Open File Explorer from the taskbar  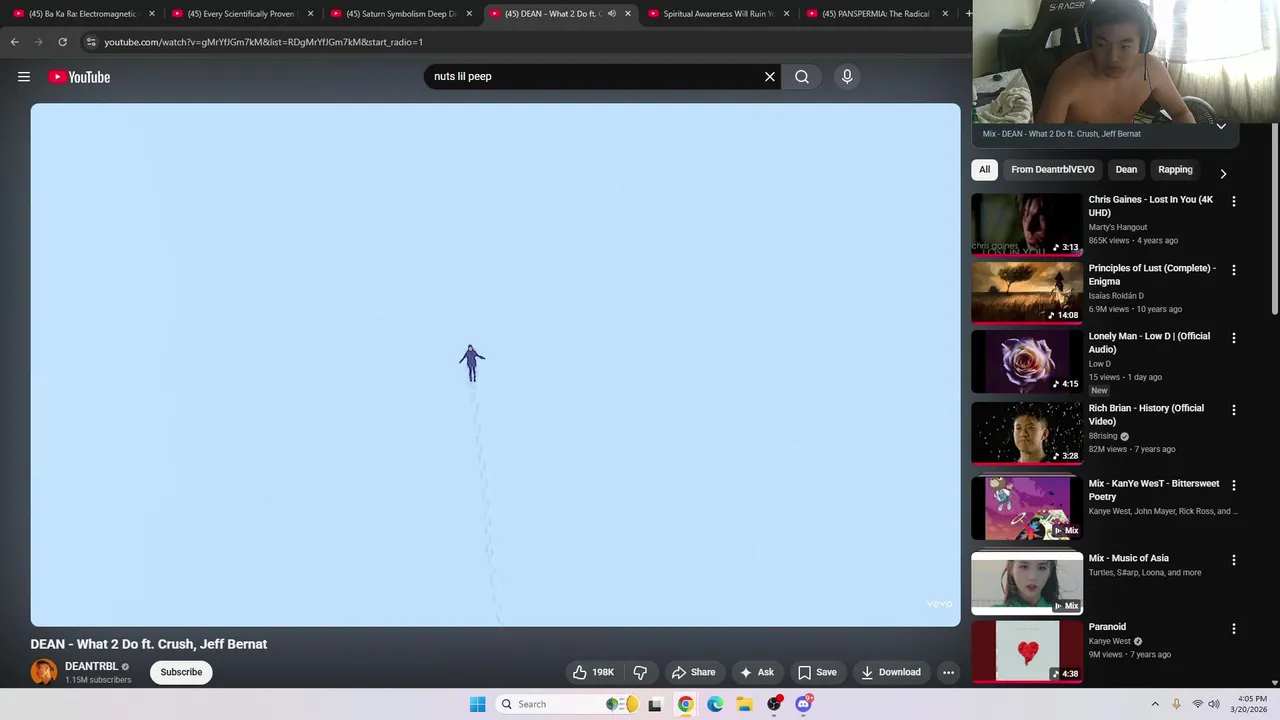(744, 704)
